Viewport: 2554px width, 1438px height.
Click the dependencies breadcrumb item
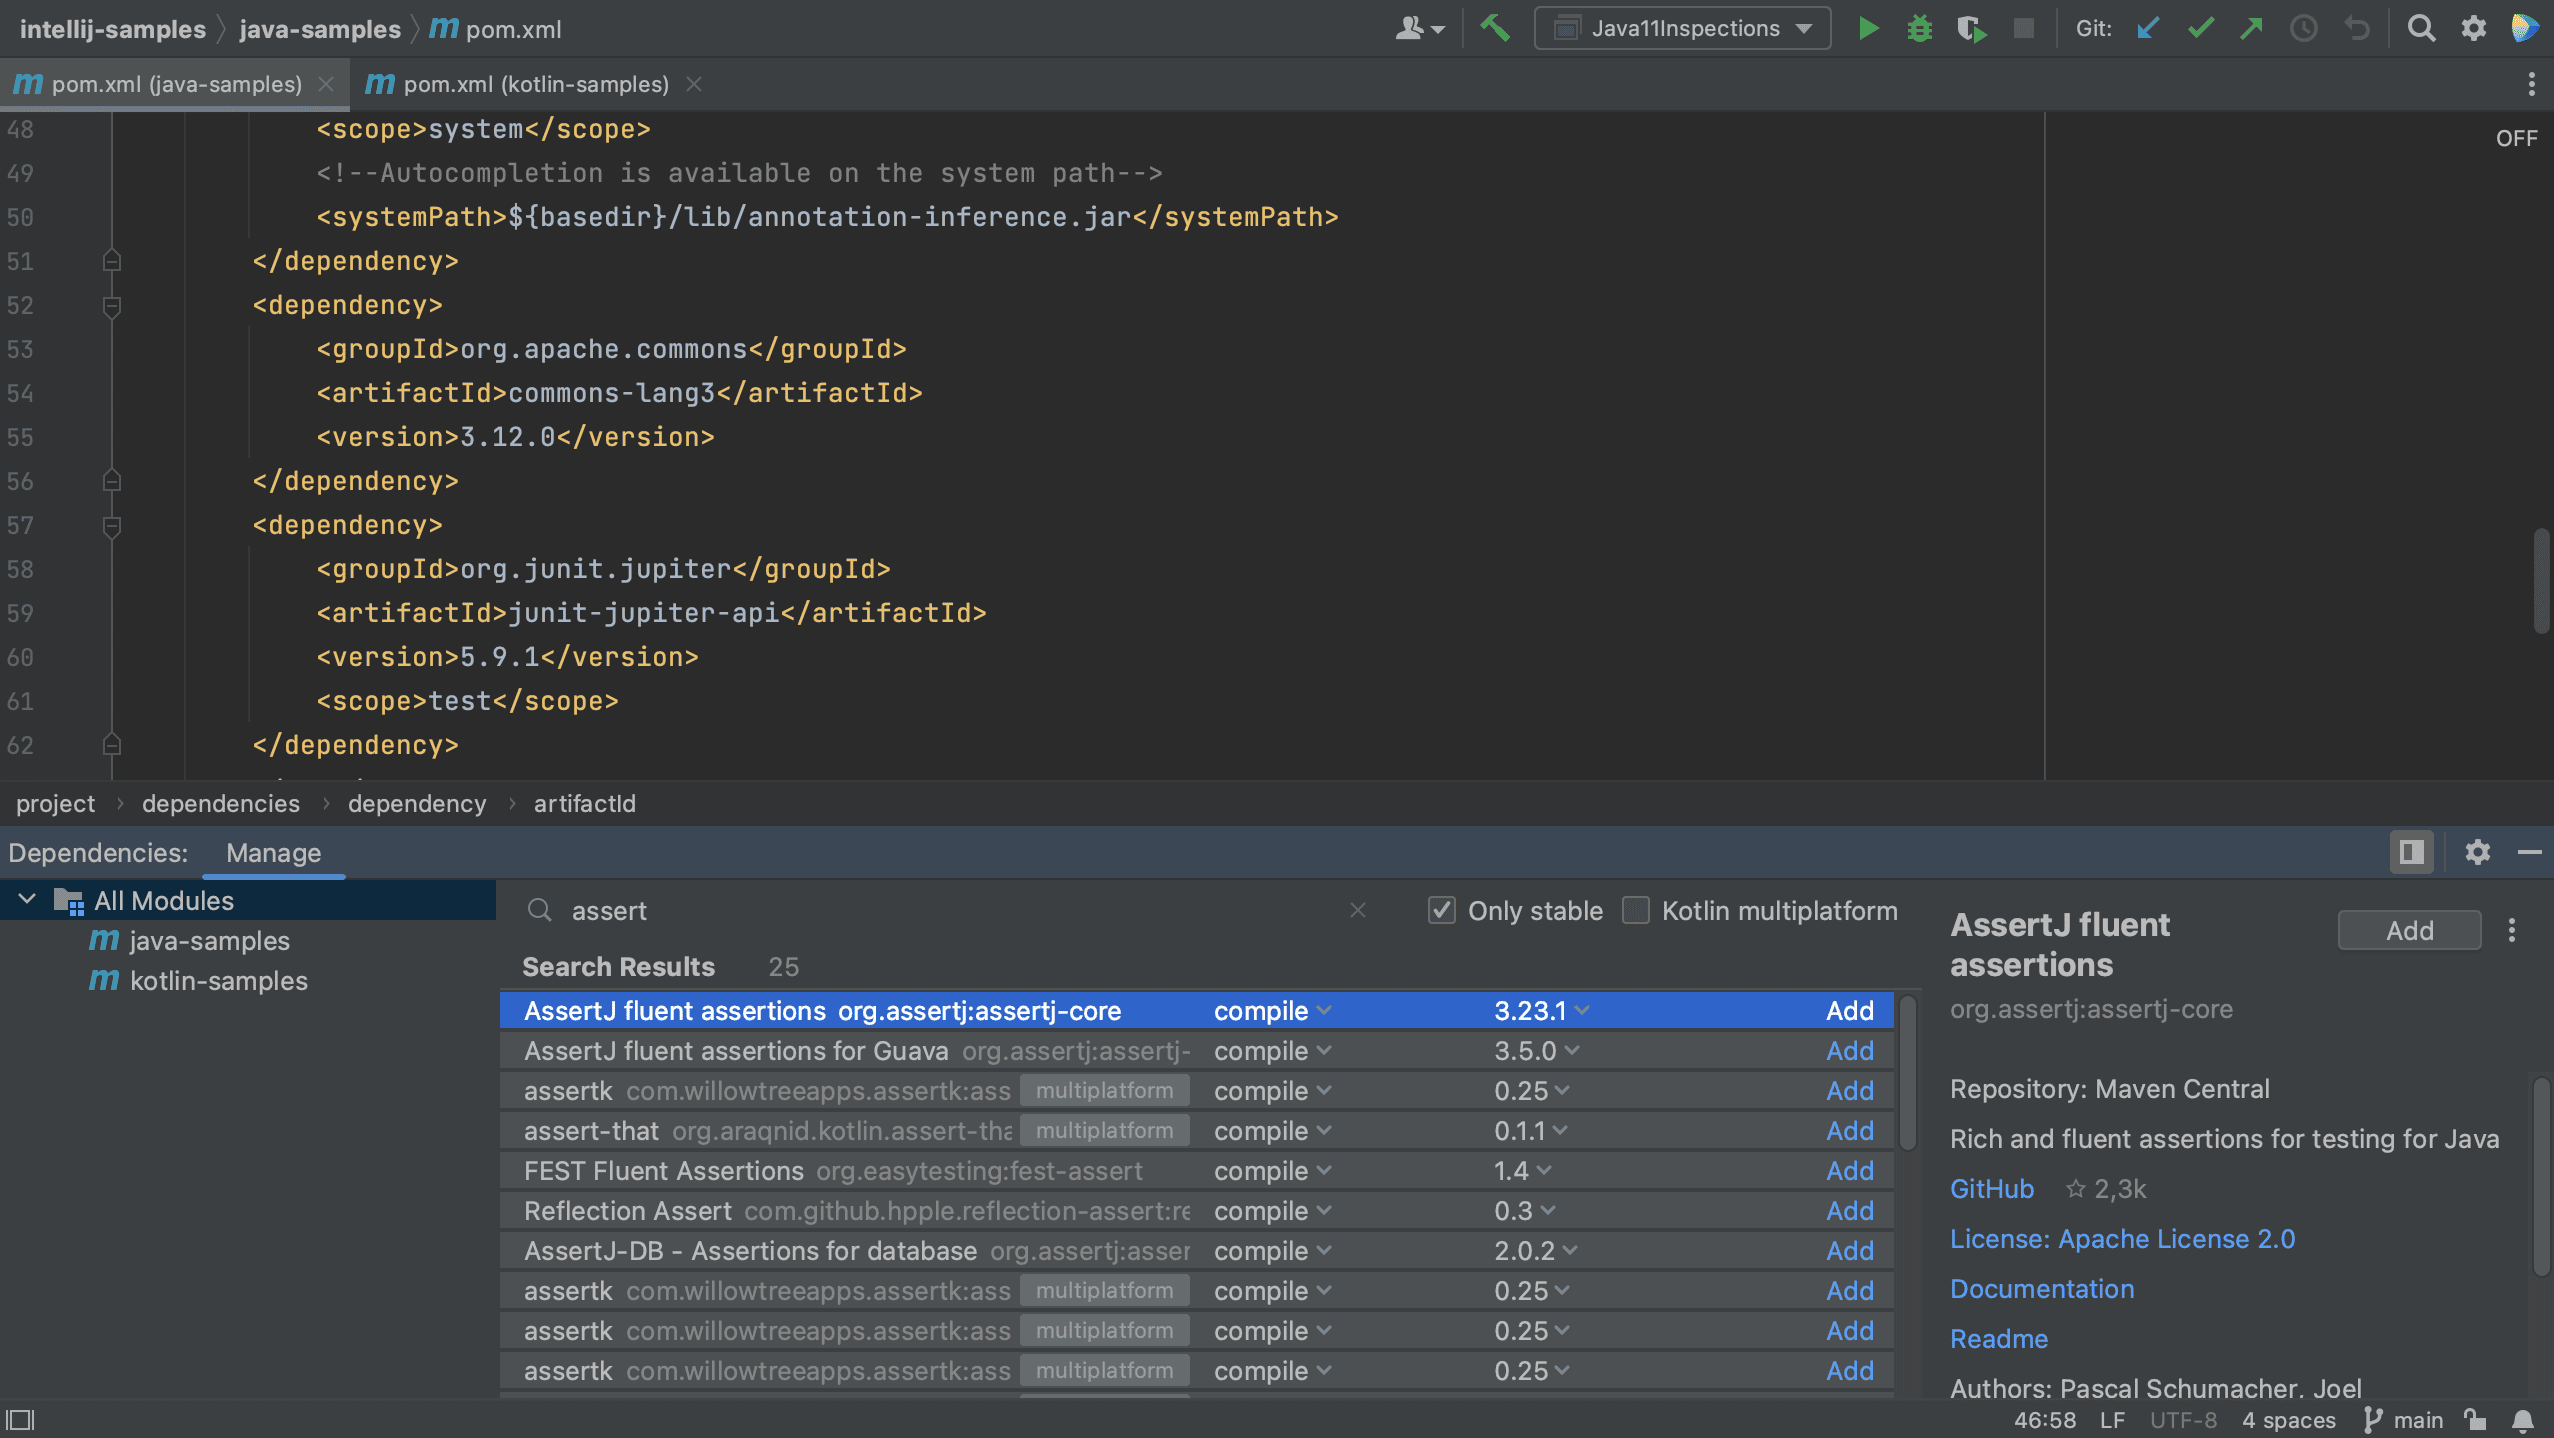(220, 803)
